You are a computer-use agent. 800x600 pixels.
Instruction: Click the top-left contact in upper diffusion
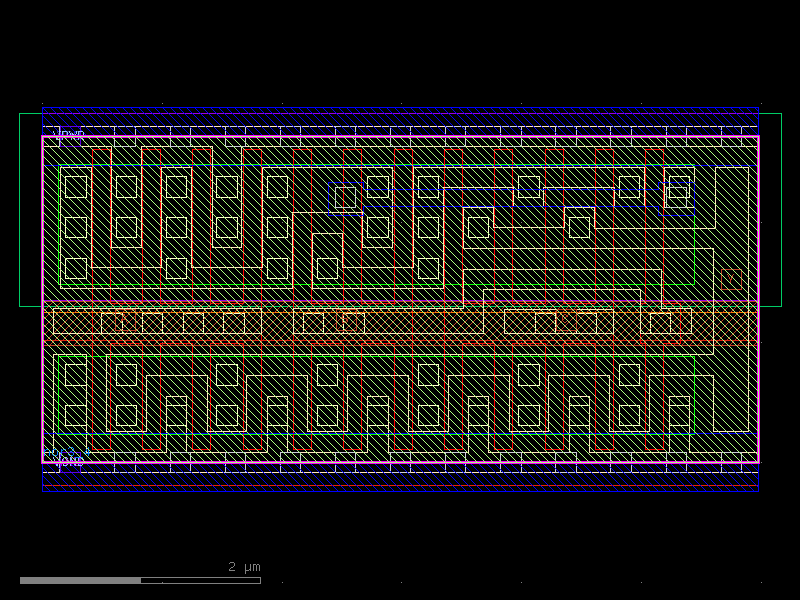pyautogui.click(x=76, y=187)
